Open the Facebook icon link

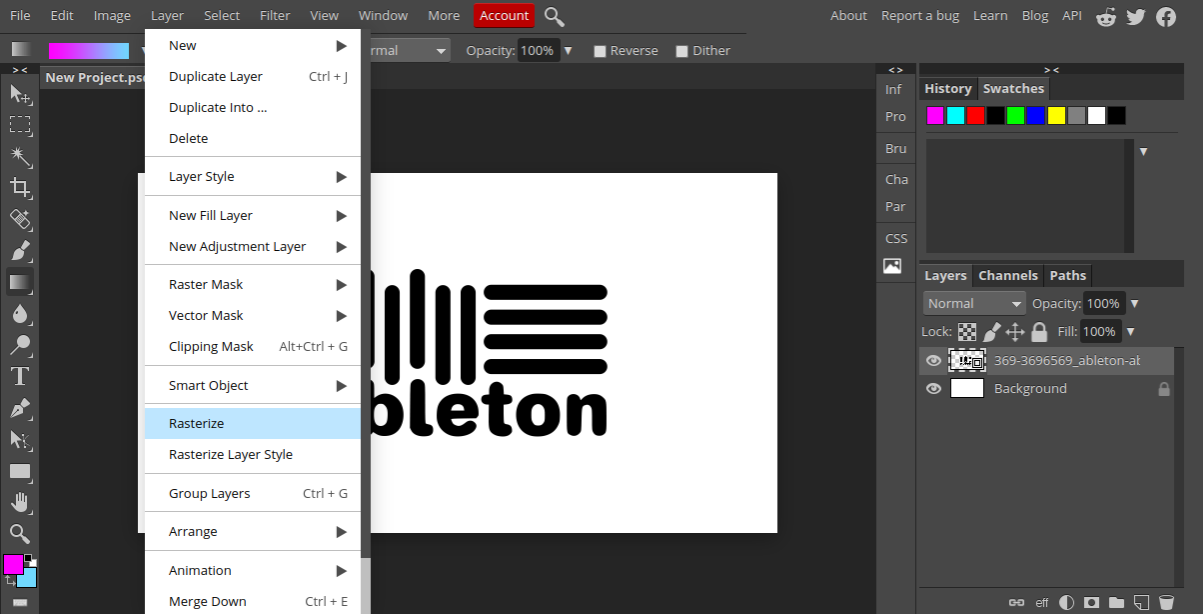click(x=1166, y=16)
